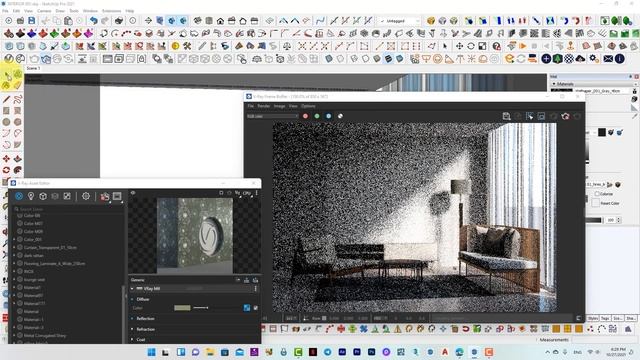The height and width of the screenshot is (360, 640).
Task: Click the diffuse color intensity slider
Action: [200, 308]
